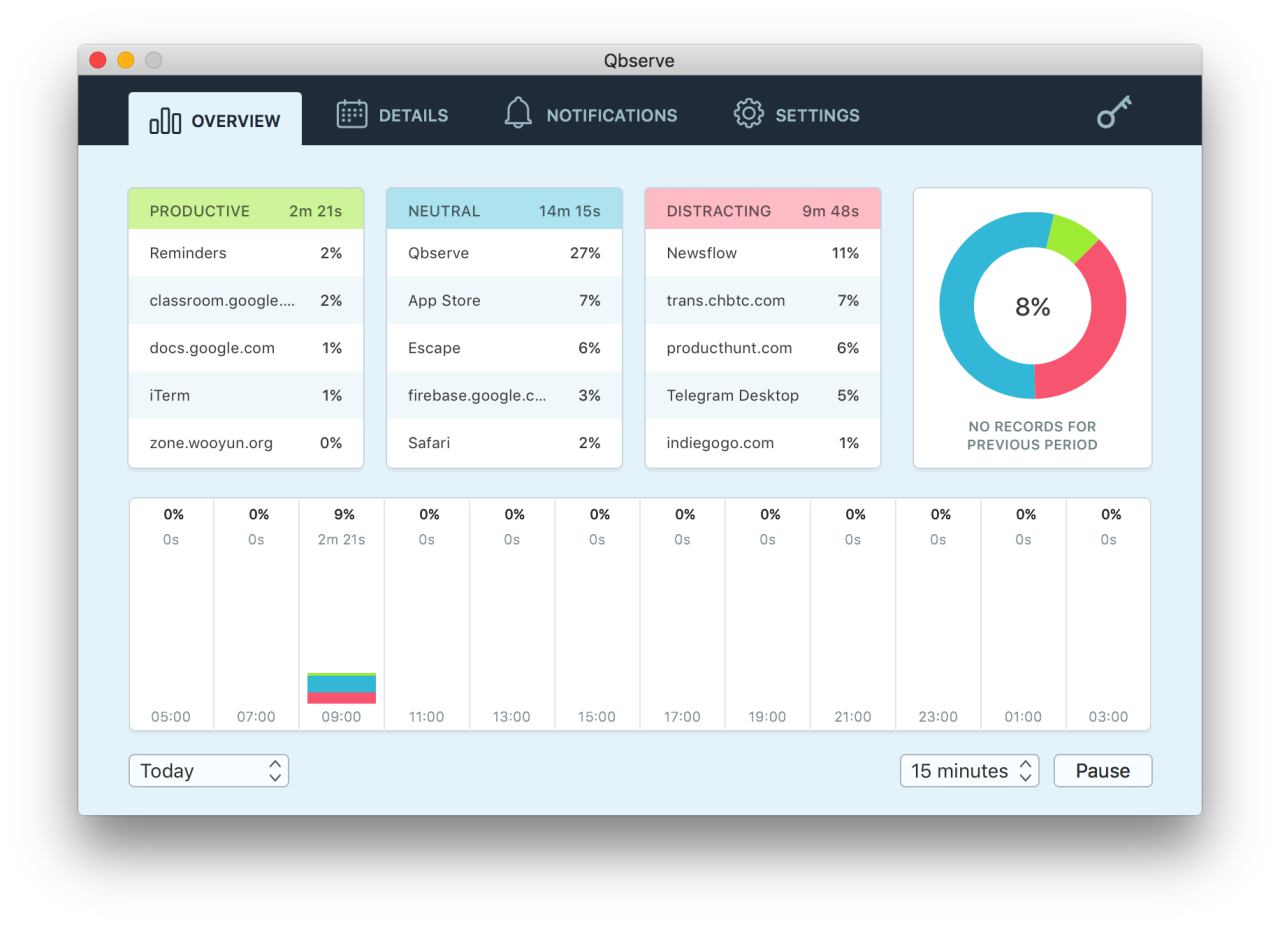Click the Neutral category header
Image resolution: width=1280 pixels, height=927 pixels.
pyautogui.click(x=504, y=211)
